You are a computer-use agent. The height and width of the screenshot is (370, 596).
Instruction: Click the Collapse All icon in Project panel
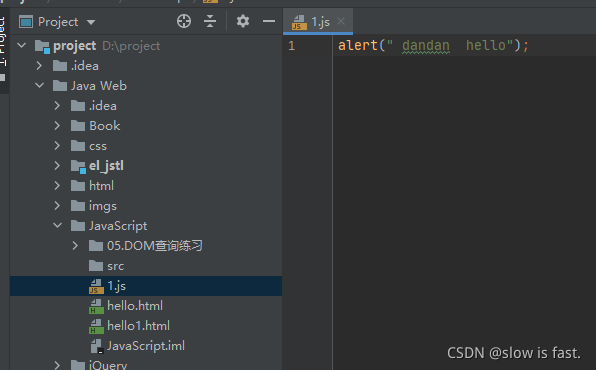coord(210,21)
